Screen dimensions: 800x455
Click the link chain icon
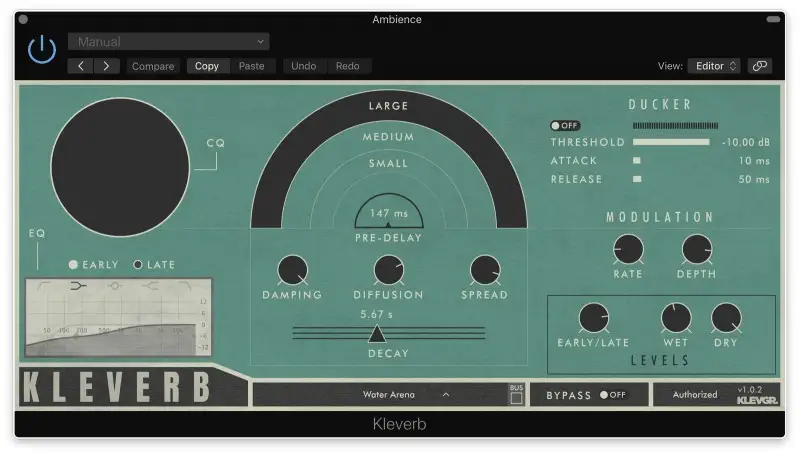[x=760, y=66]
